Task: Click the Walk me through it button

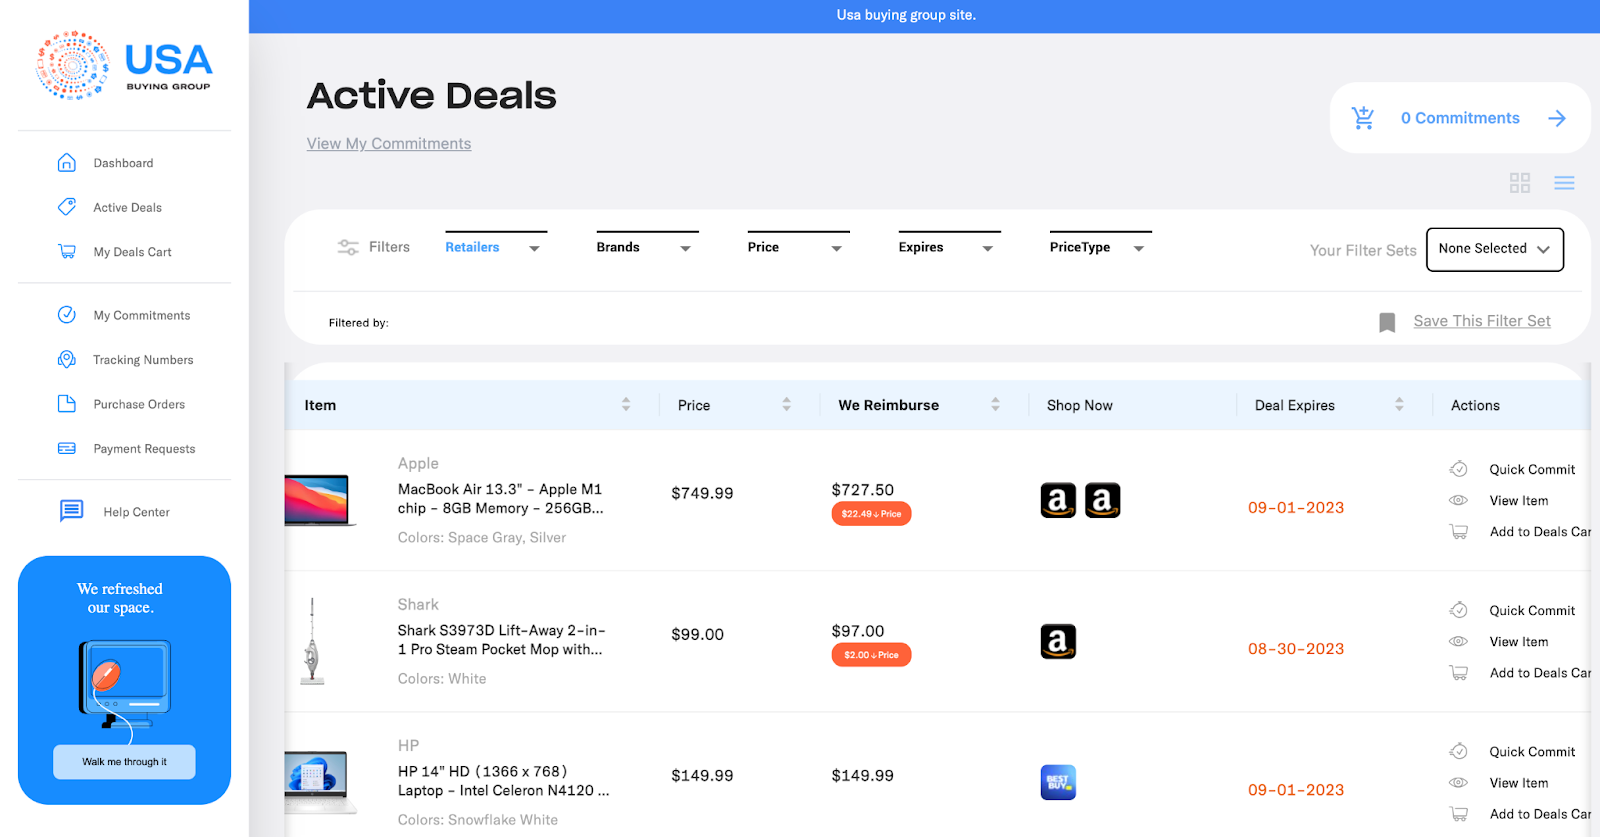Action: 124,762
